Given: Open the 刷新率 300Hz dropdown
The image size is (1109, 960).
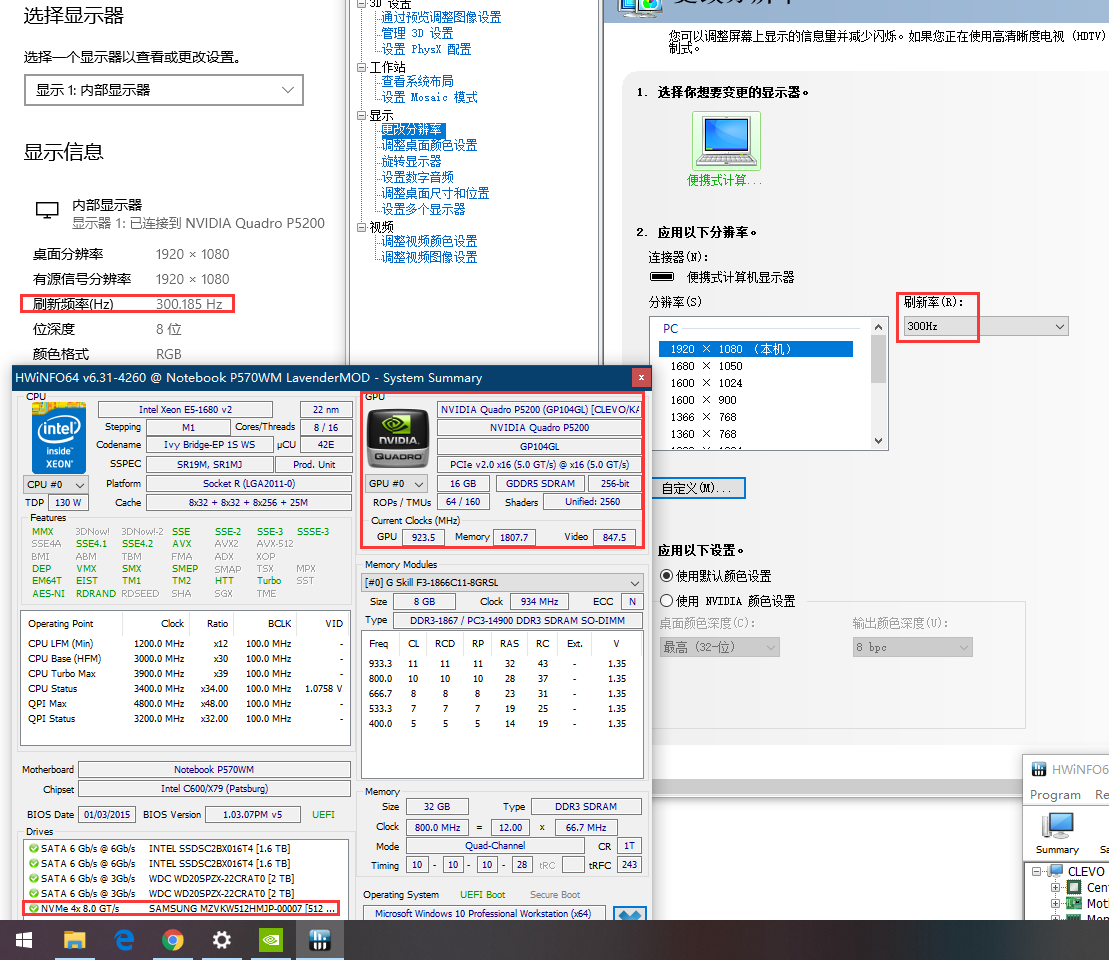Looking at the screenshot, I should click(986, 326).
